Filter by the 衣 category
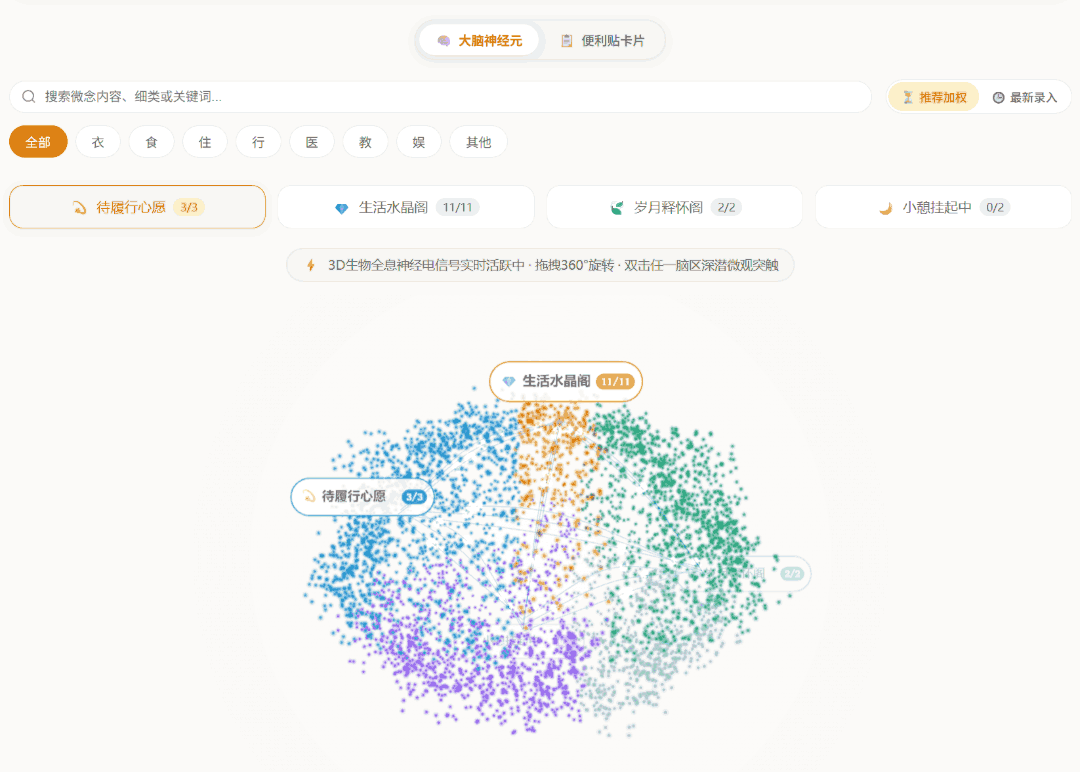 98,142
